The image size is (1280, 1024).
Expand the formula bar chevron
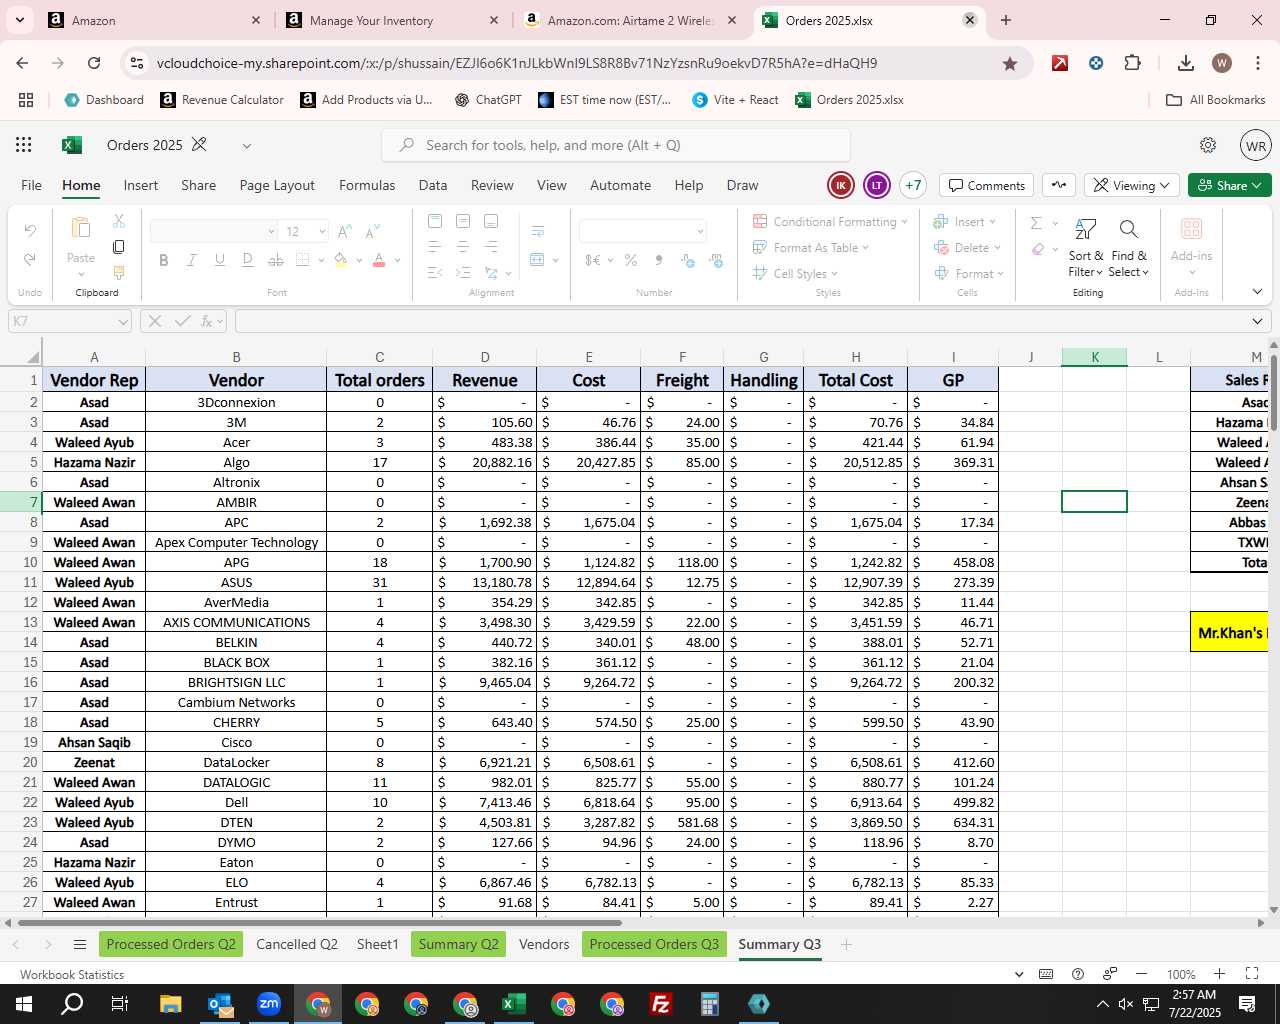[1257, 322]
